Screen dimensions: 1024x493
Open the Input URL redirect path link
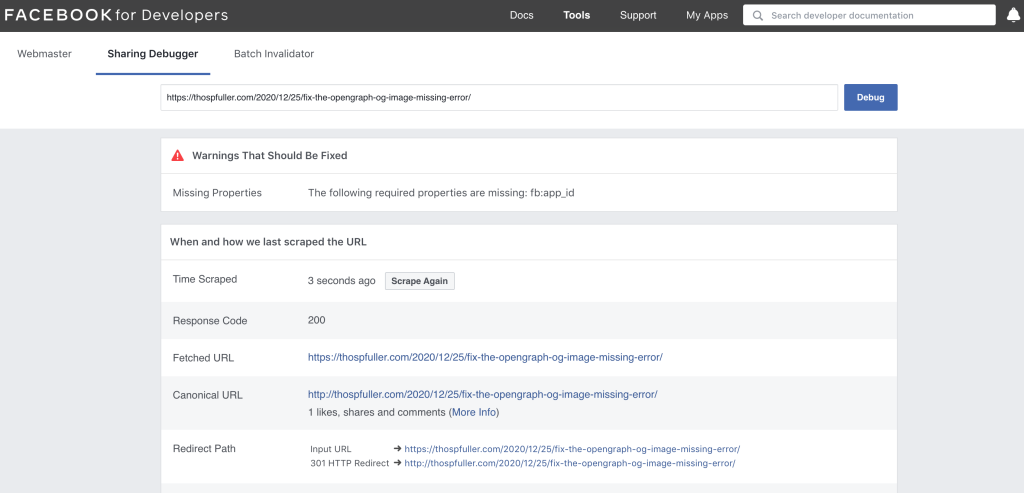572,449
